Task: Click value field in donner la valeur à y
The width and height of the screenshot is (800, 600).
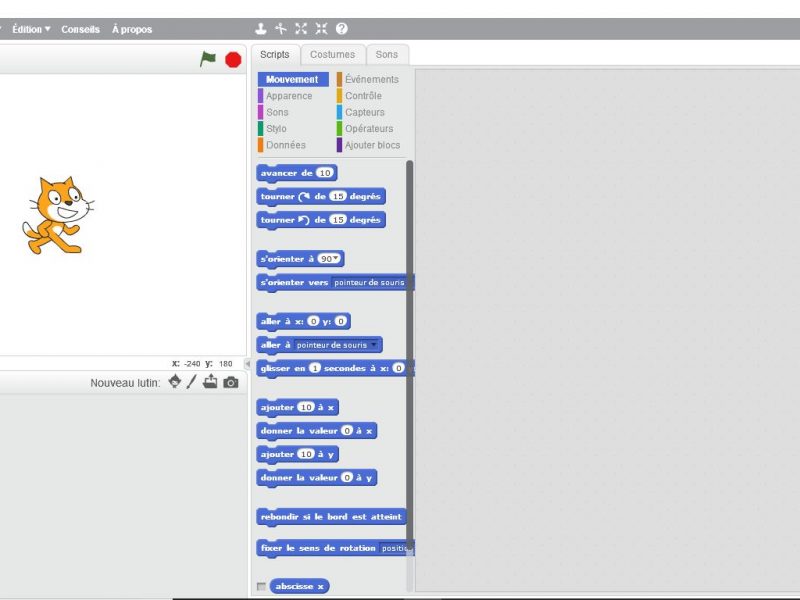Action: click(347, 478)
